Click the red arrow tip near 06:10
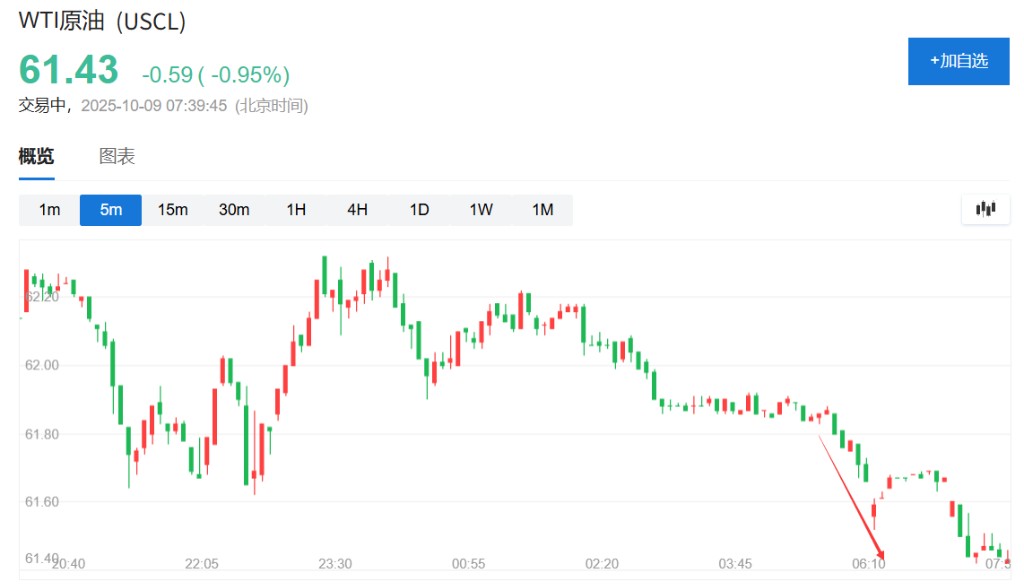1024x585 pixels. pyautogui.click(x=884, y=557)
